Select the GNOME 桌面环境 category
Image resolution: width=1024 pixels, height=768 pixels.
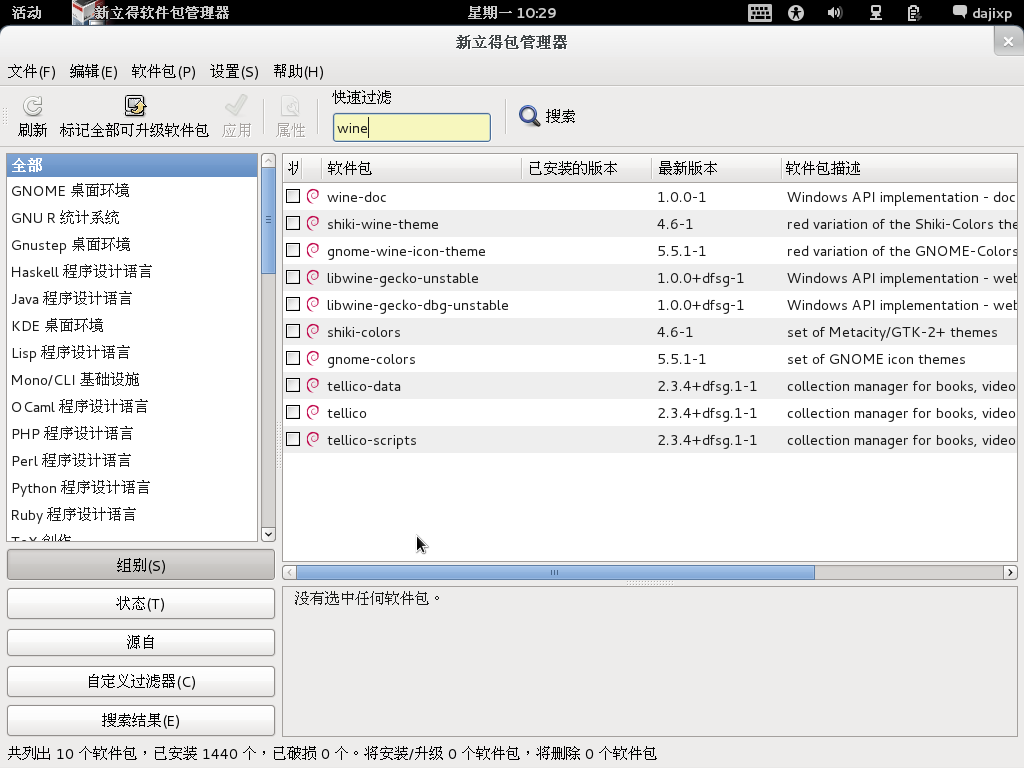132,191
